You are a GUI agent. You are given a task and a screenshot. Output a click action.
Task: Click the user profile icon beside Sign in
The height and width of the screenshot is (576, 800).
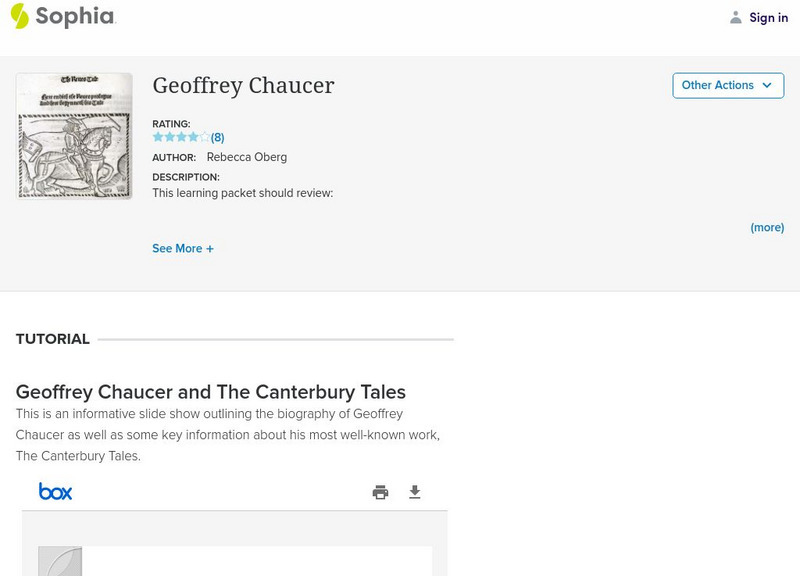[736, 17]
